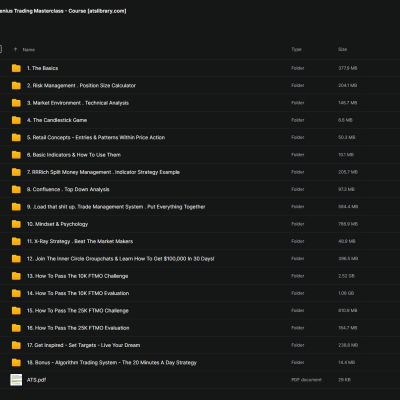The width and height of the screenshot is (400, 400).
Task: Open folder icon for 1. The Basics
Action: tap(16, 68)
